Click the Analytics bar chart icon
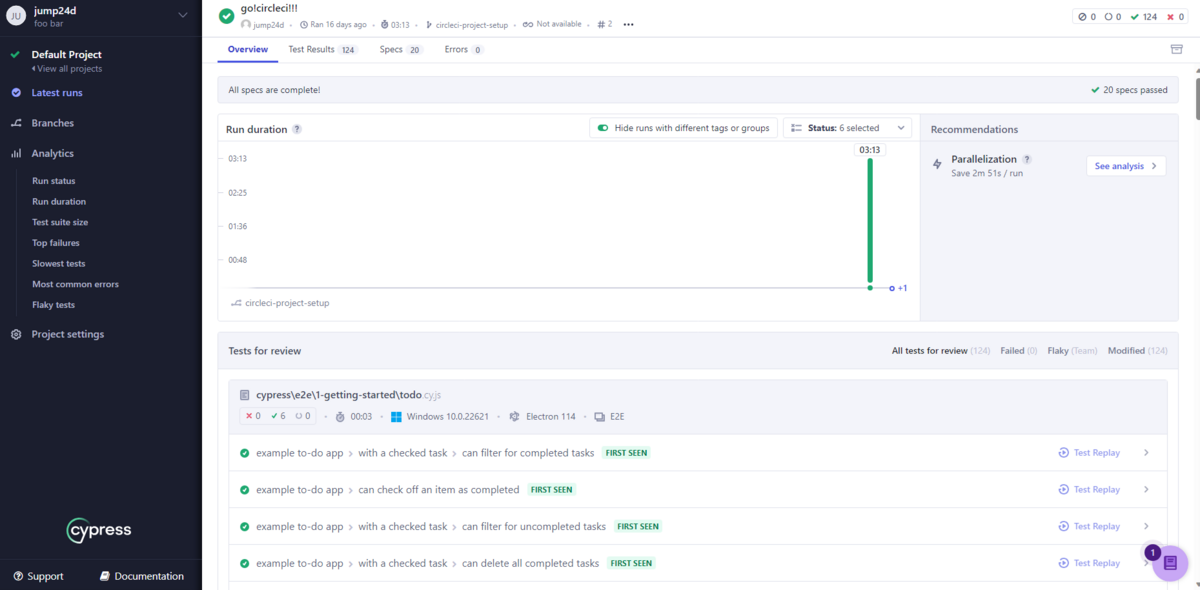 pos(16,154)
